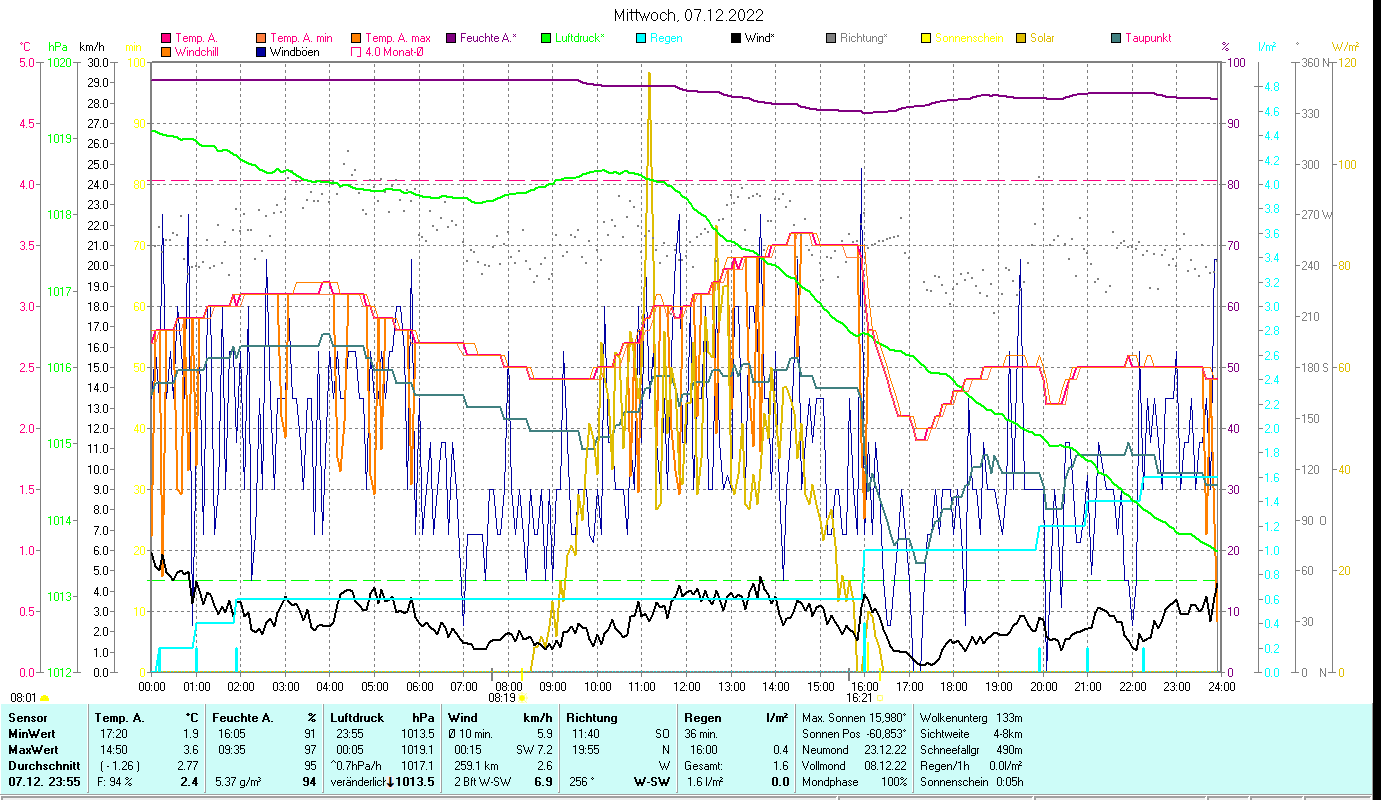The width and height of the screenshot is (1381, 800).
Task: Click the Luftdruck header in data table
Action: click(x=357, y=718)
